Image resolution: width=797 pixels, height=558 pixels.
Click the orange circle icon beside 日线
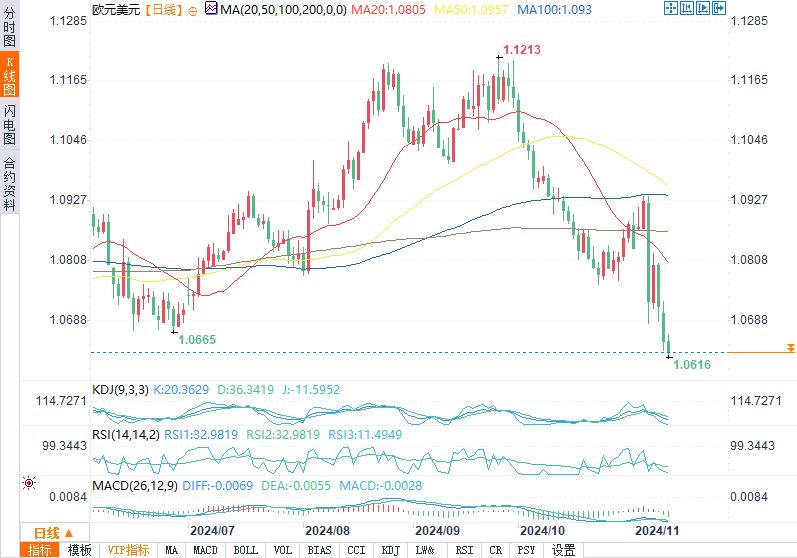pyautogui.click(x=193, y=10)
